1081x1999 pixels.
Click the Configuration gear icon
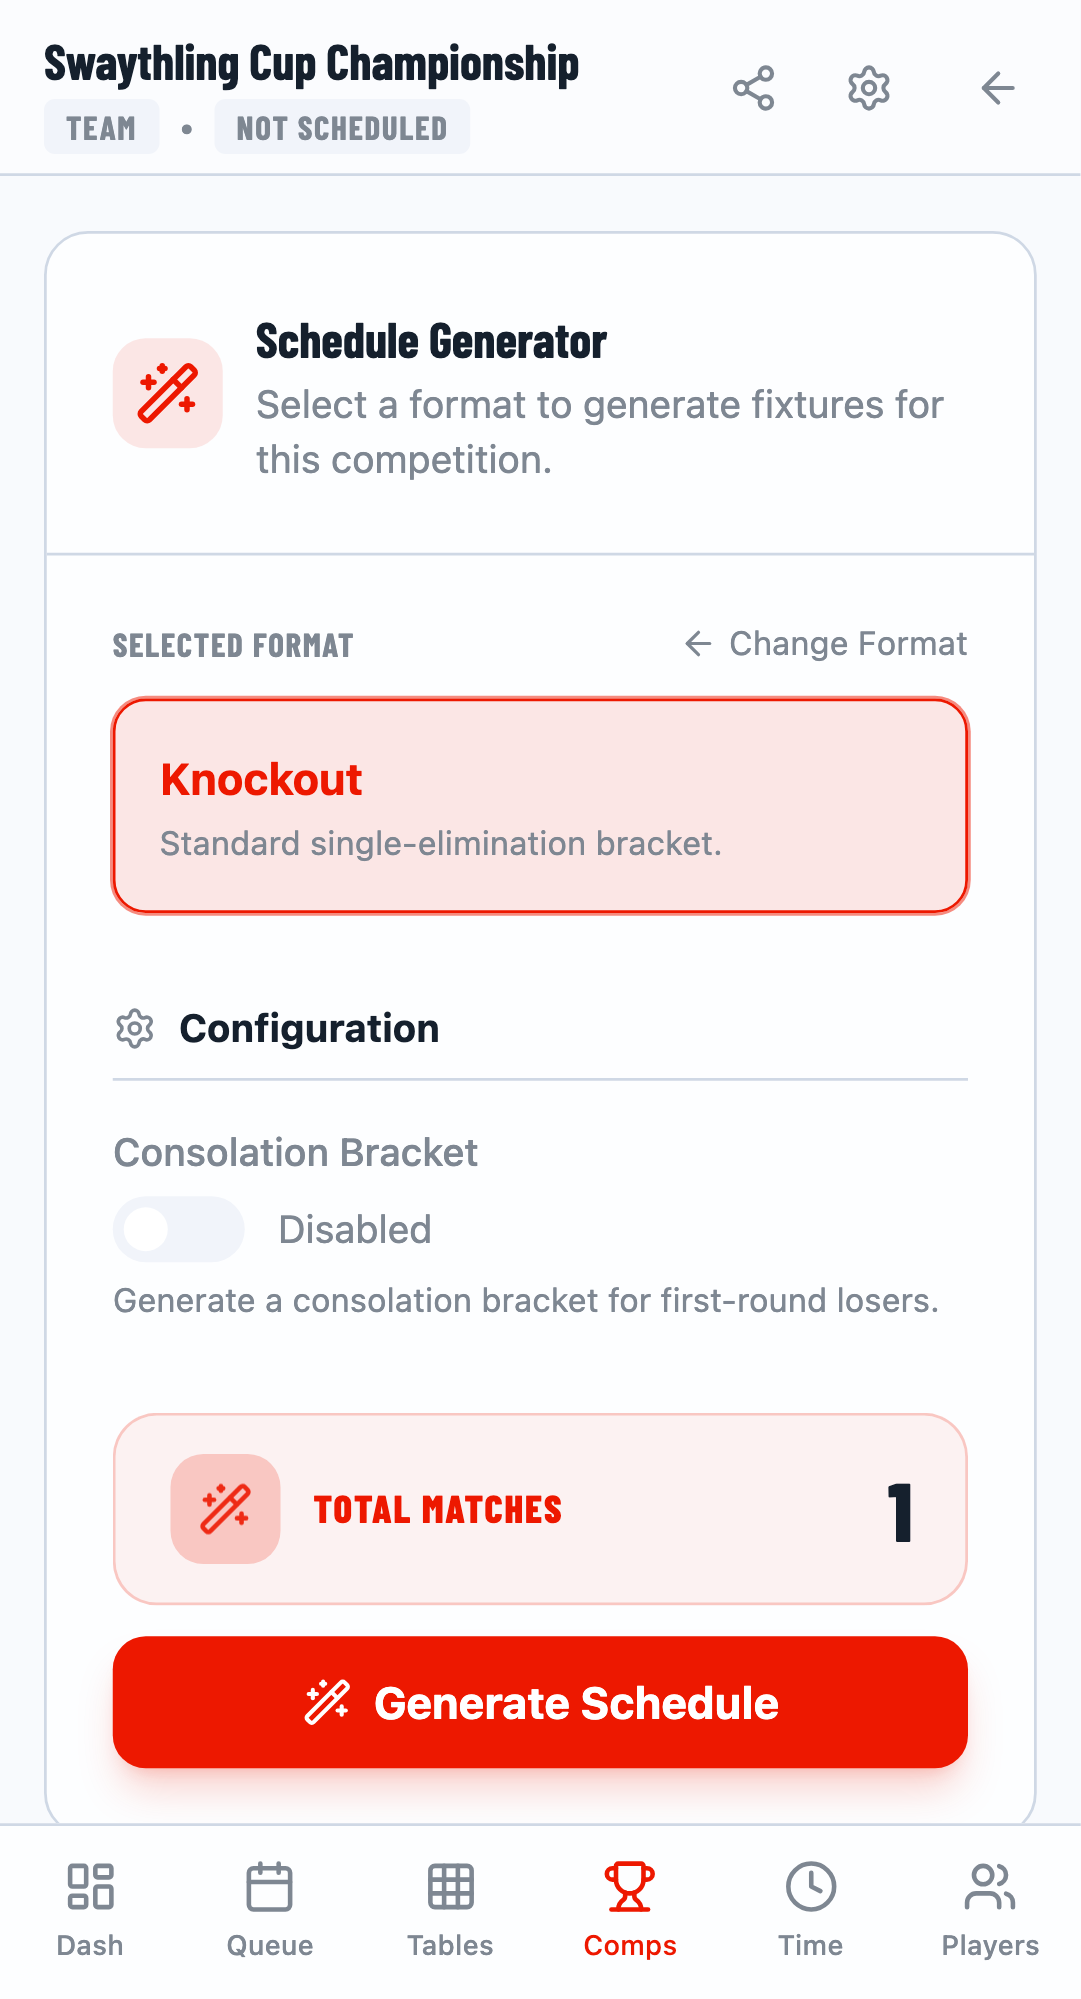click(x=133, y=1028)
